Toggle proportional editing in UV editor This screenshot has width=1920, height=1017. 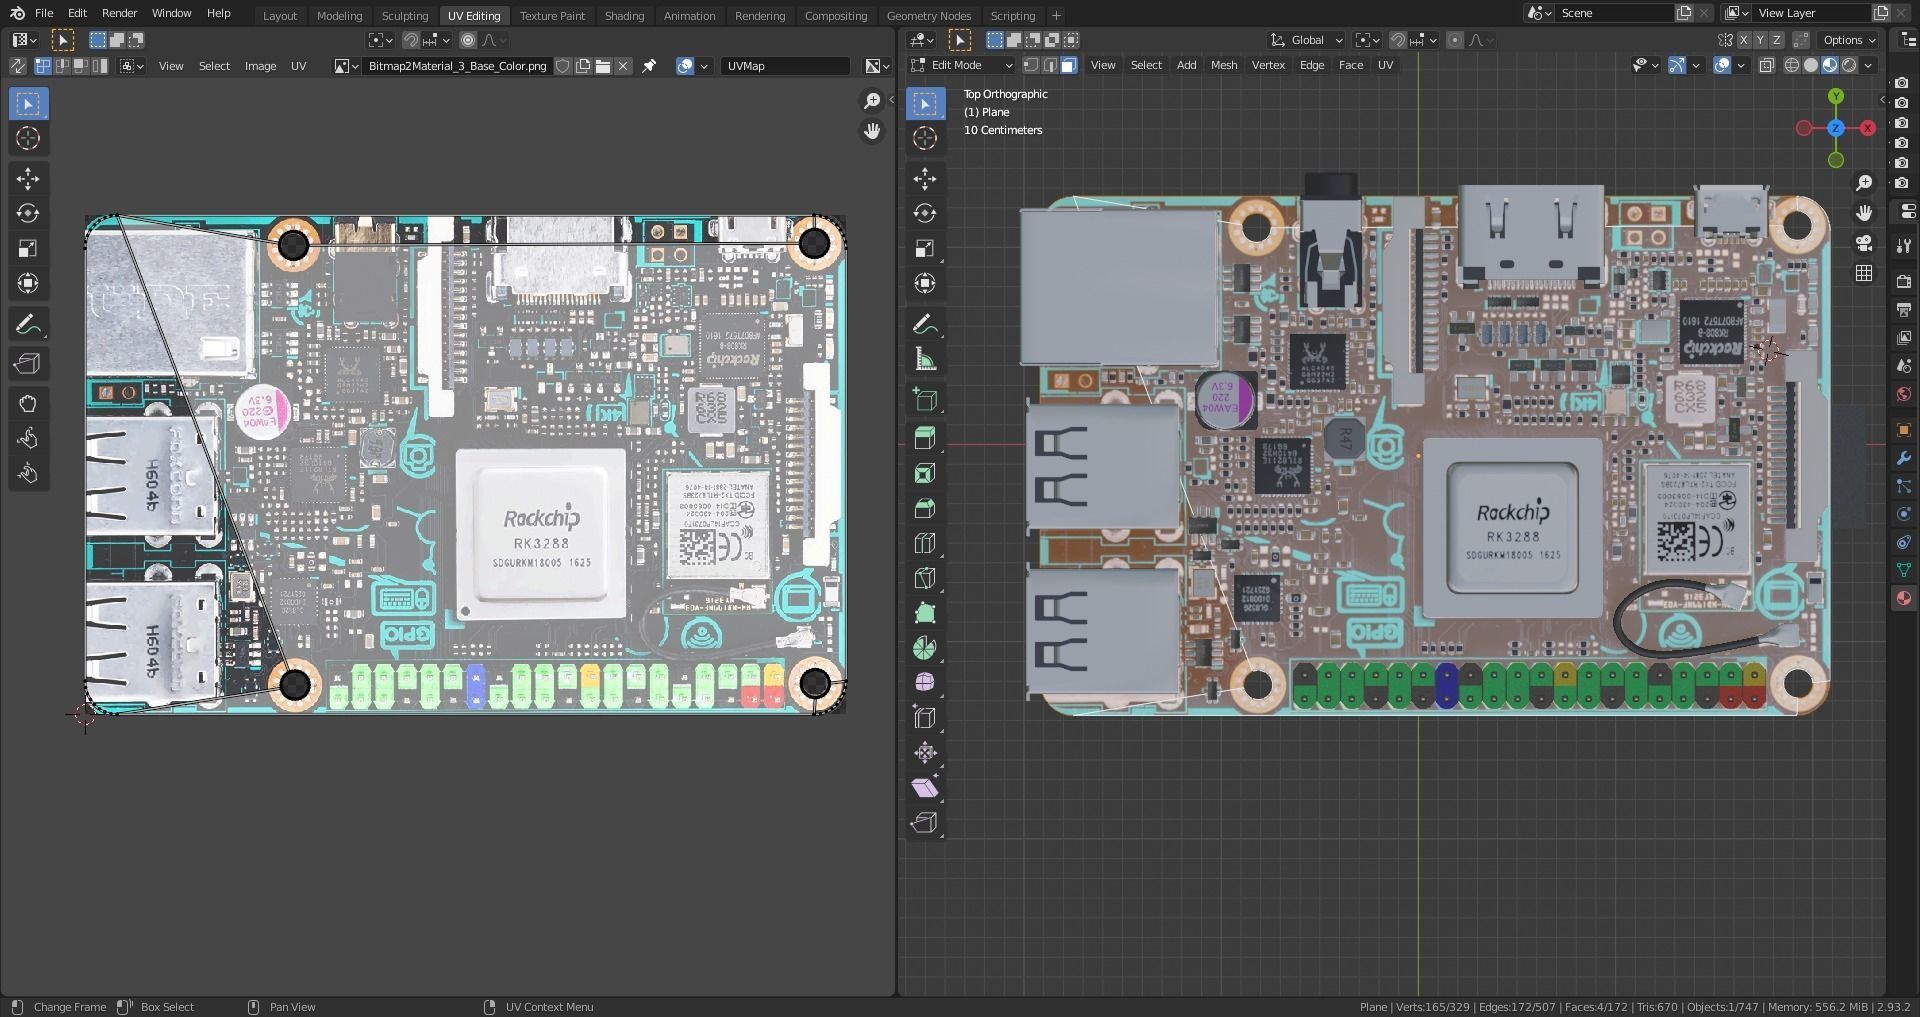pyautogui.click(x=468, y=40)
